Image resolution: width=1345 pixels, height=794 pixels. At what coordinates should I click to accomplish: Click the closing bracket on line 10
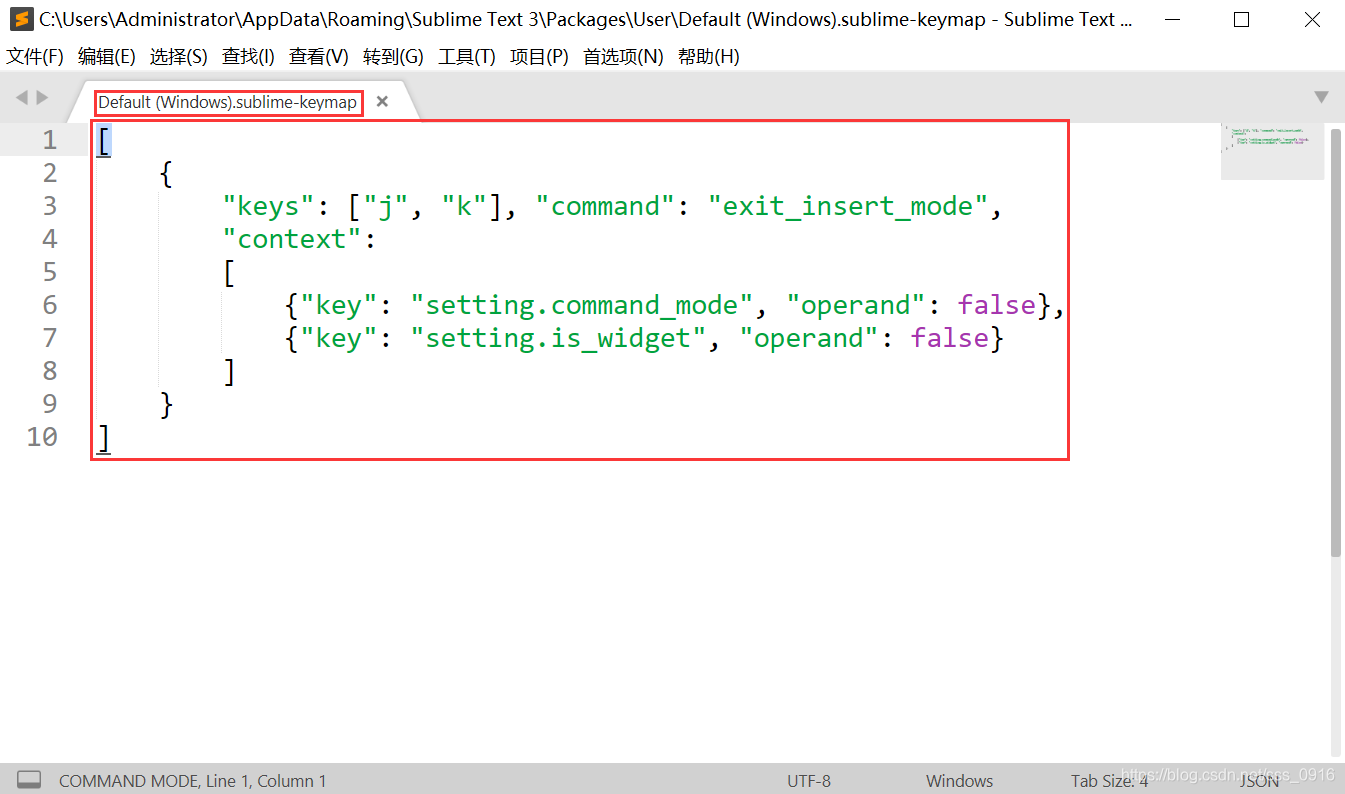[104, 437]
